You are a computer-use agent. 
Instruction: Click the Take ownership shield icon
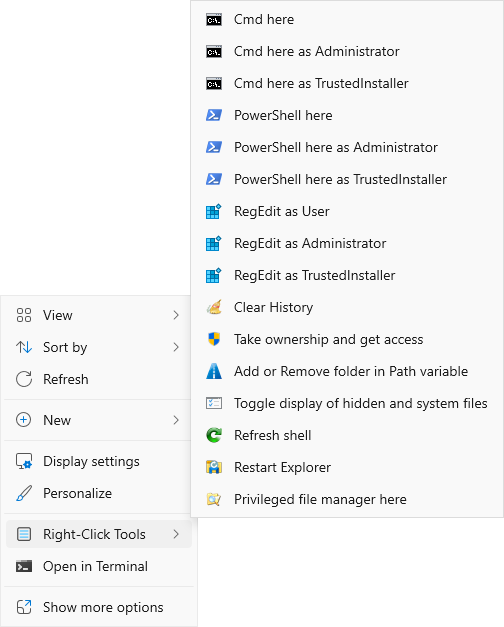coord(214,339)
